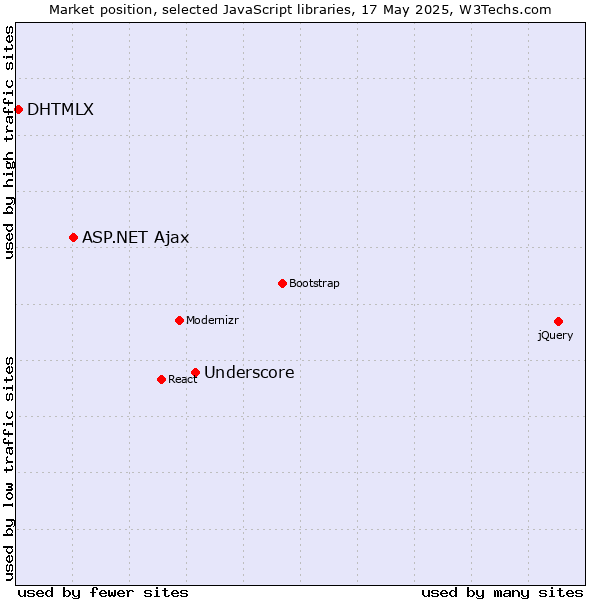Viewport: 600px width, 600px height.
Task: Select the Bootstrap label text
Action: (314, 283)
